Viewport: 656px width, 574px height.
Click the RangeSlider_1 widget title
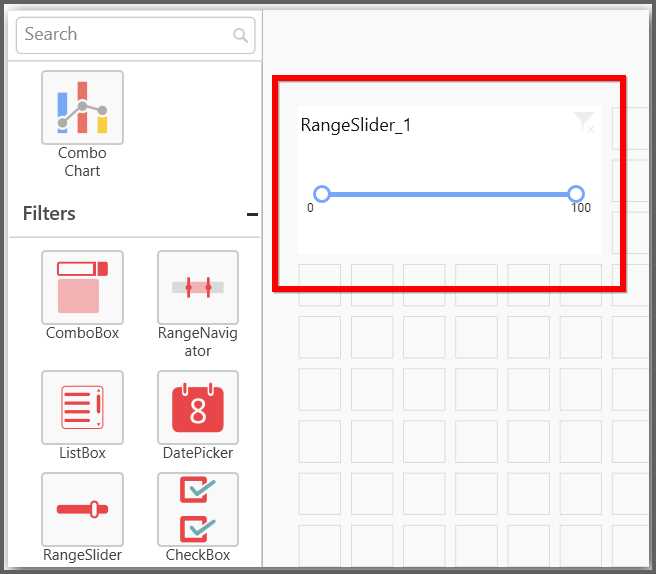click(x=356, y=125)
